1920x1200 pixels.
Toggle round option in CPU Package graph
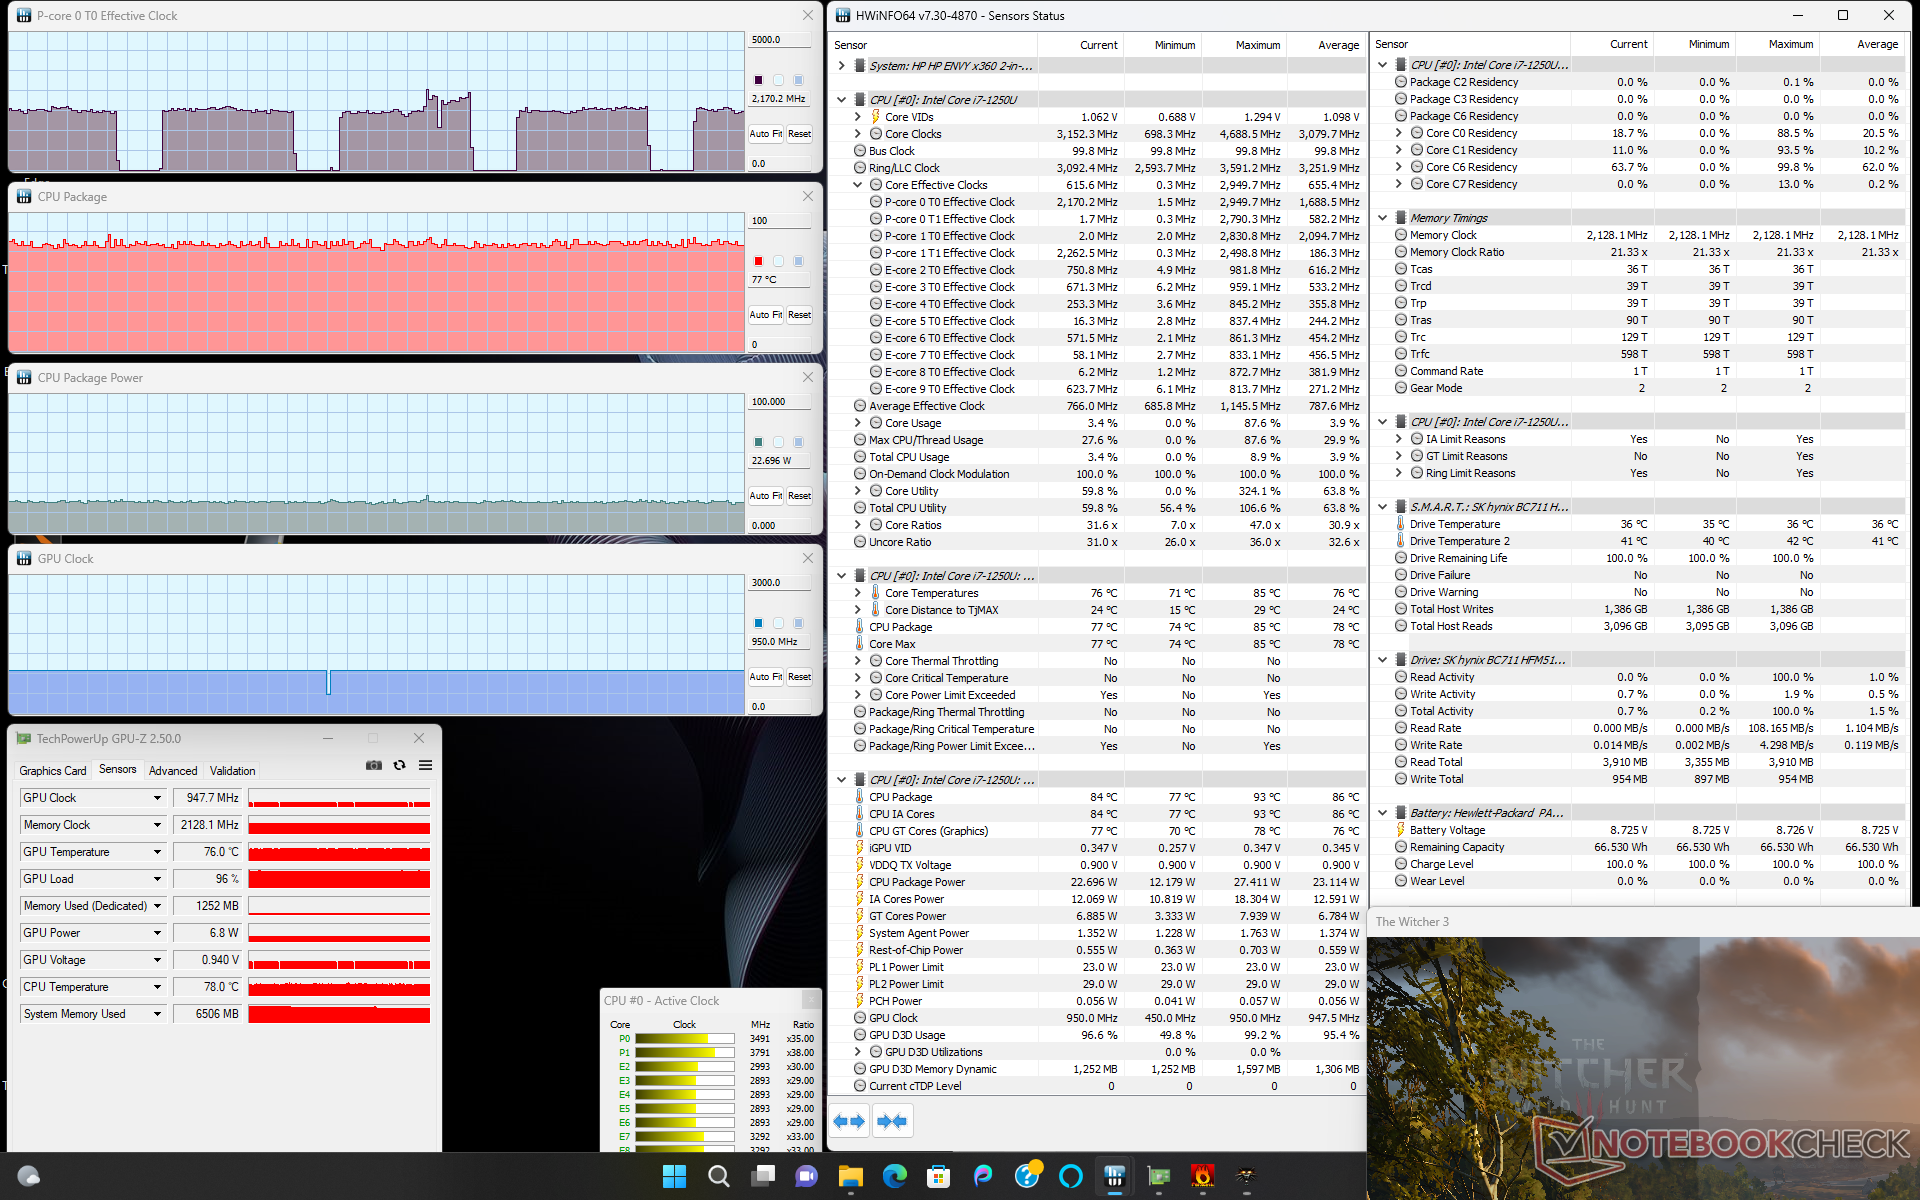tap(778, 261)
